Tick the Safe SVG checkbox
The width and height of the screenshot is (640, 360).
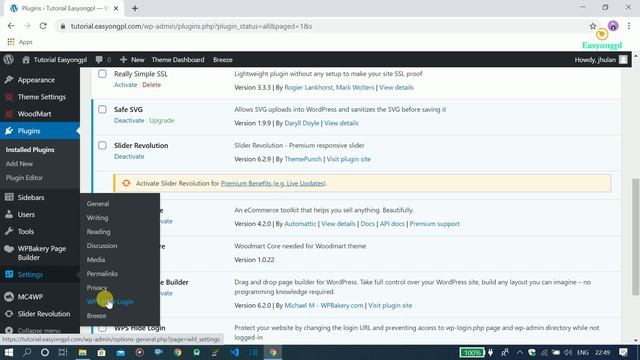102,109
